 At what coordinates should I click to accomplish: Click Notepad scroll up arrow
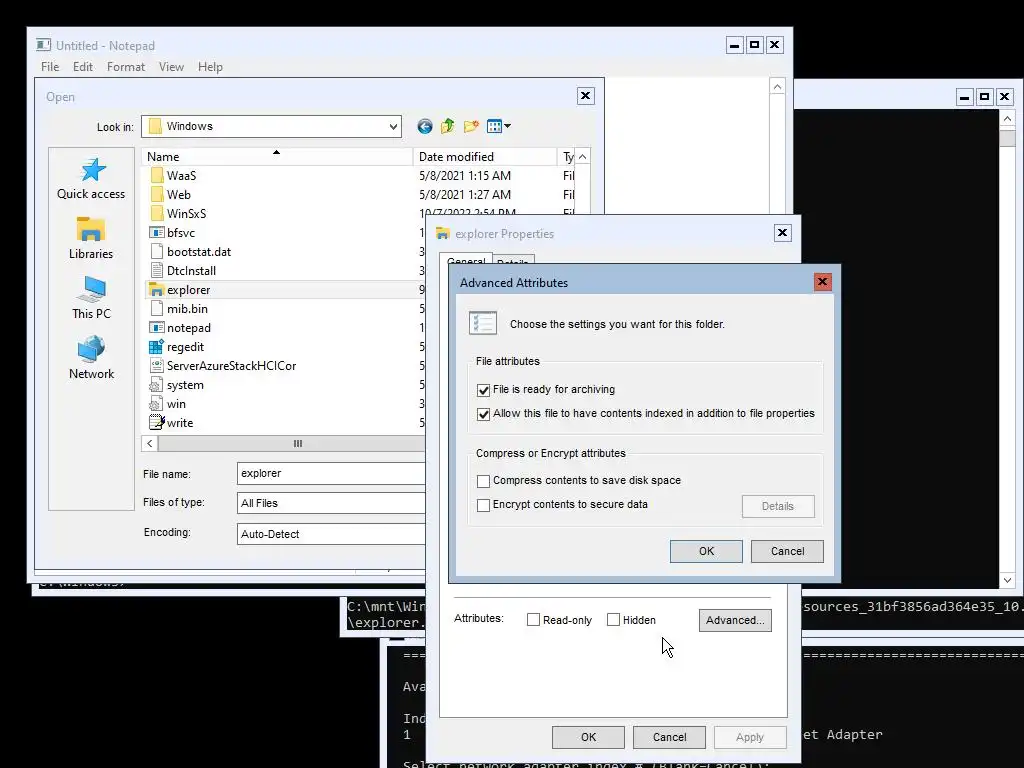[x=776, y=87]
